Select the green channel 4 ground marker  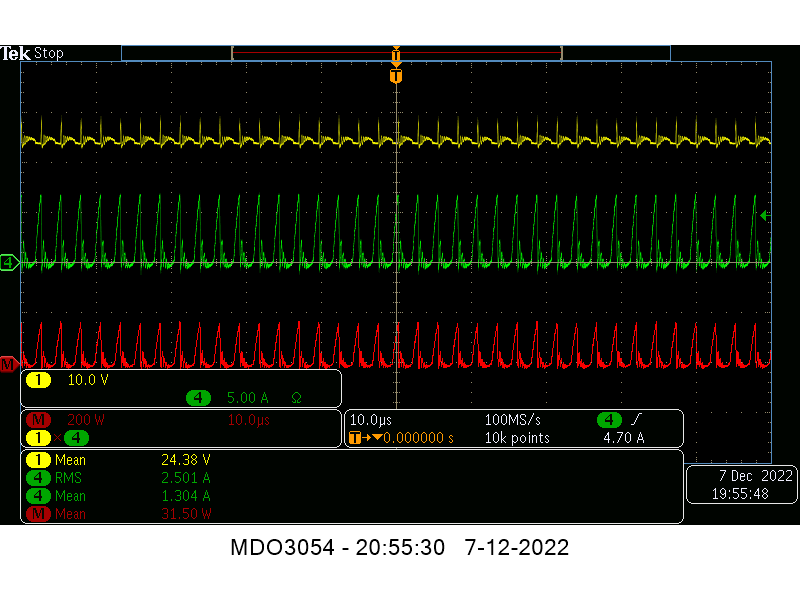pos(9,263)
